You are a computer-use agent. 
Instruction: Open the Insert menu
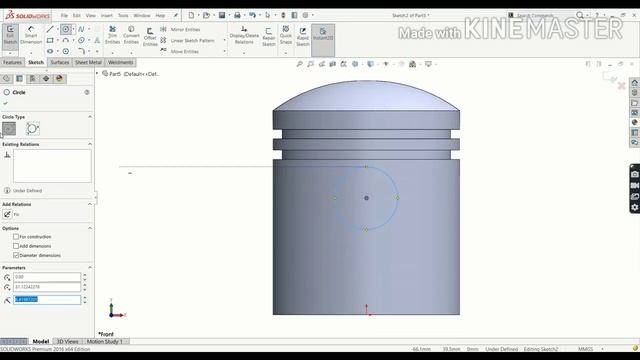click(107, 16)
